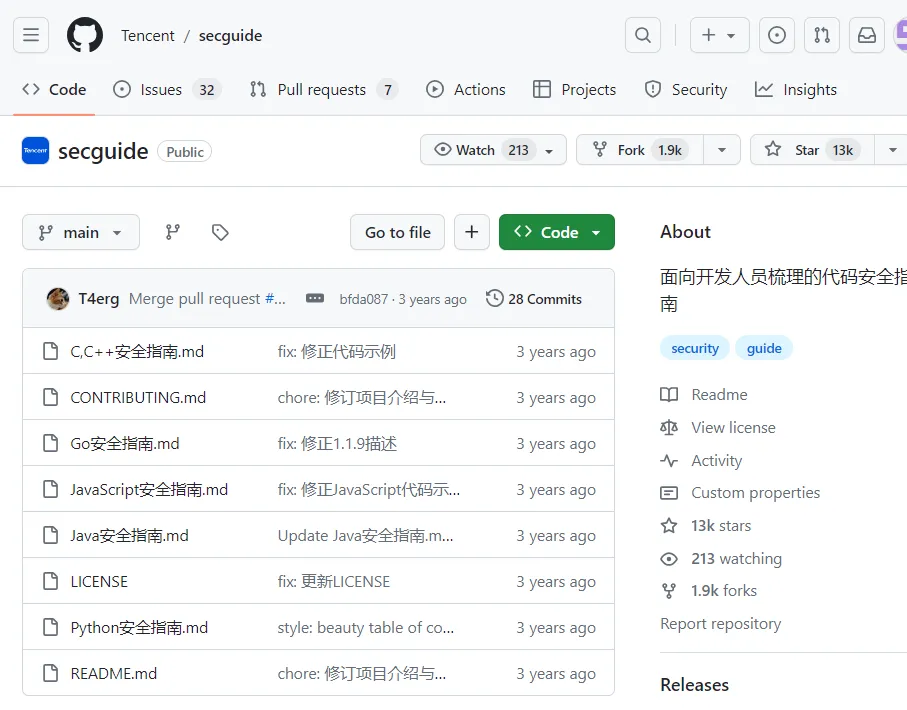This screenshot has height=710, width=907.
Task: Open the issues icon in header
Action: 777,35
